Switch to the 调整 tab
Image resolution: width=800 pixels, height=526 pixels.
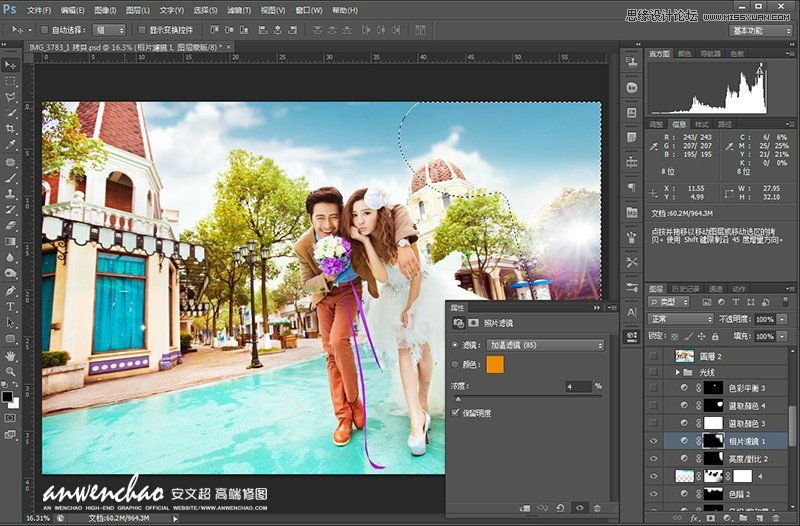656,124
